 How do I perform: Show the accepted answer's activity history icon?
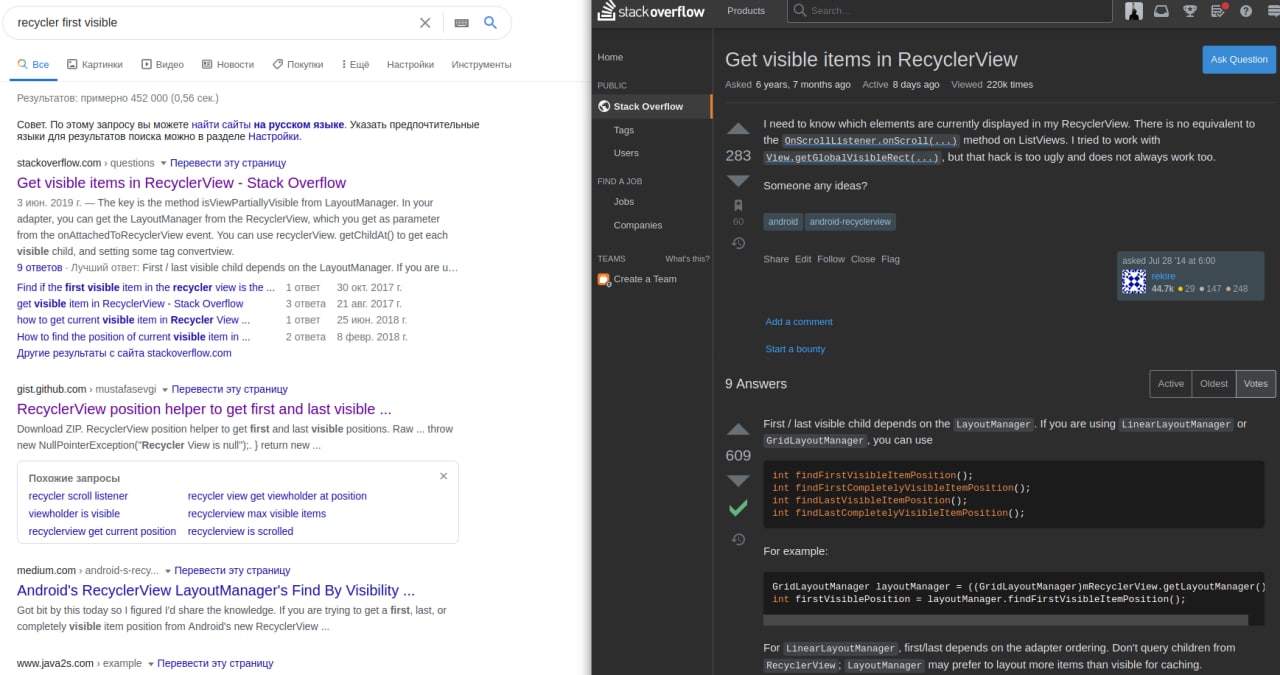[738, 539]
